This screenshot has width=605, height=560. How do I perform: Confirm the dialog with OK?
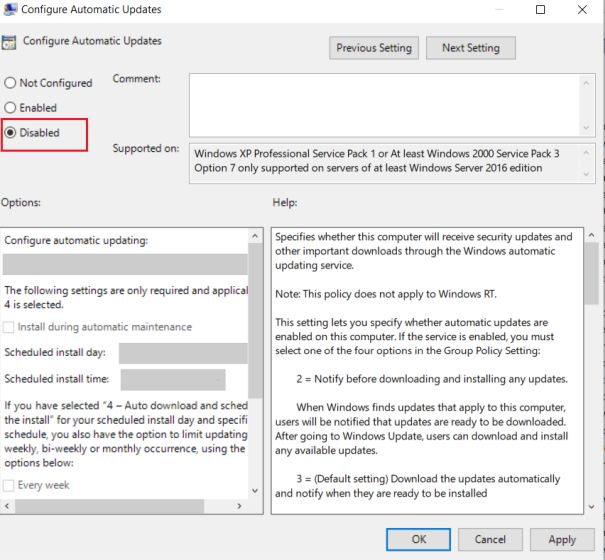point(418,539)
